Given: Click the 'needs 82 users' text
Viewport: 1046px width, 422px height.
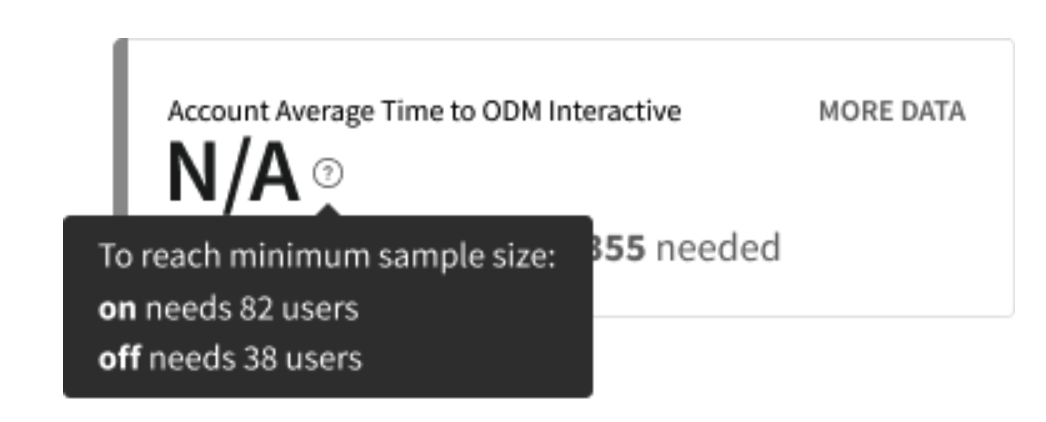Looking at the screenshot, I should [x=252, y=309].
